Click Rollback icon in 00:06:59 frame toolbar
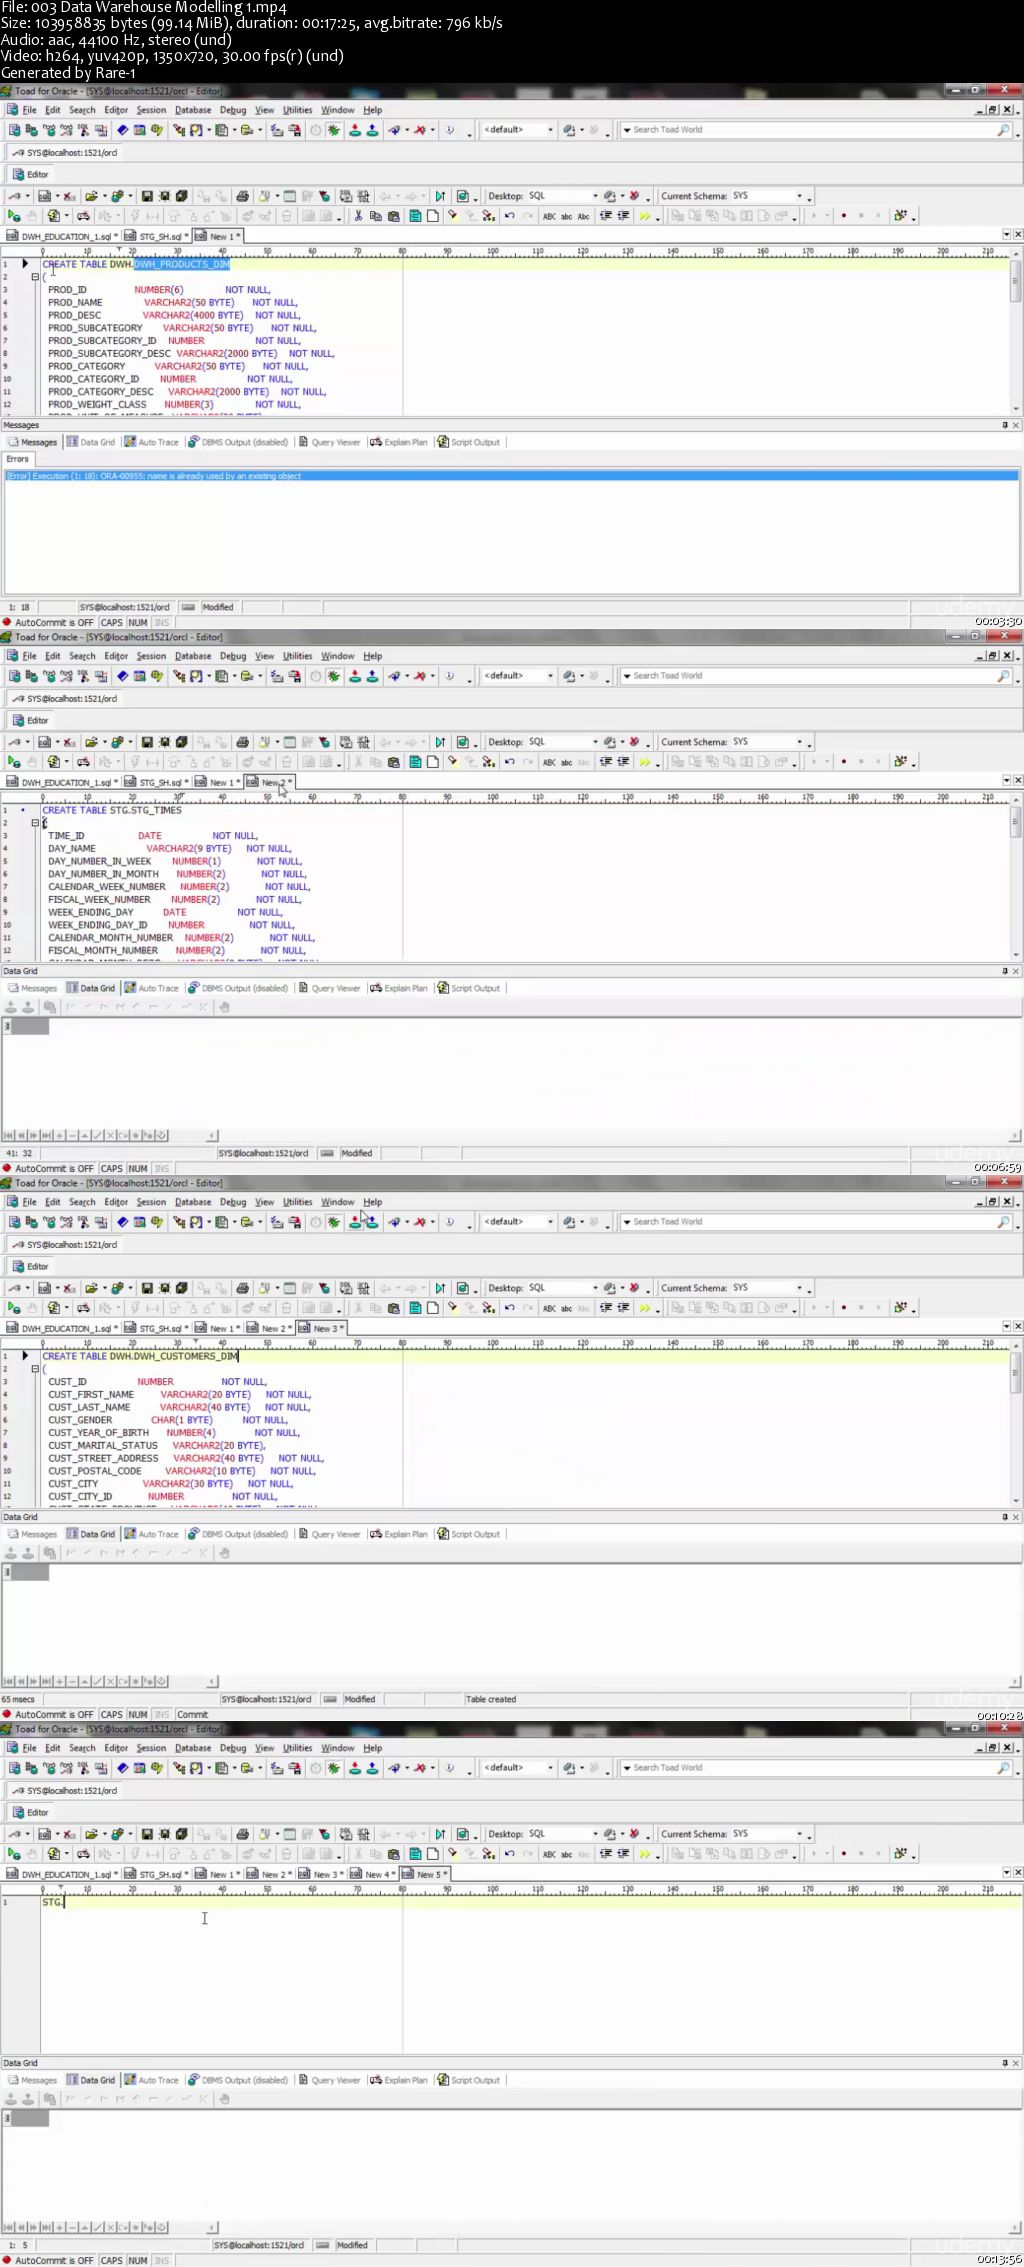The image size is (1024, 2267). click(372, 676)
